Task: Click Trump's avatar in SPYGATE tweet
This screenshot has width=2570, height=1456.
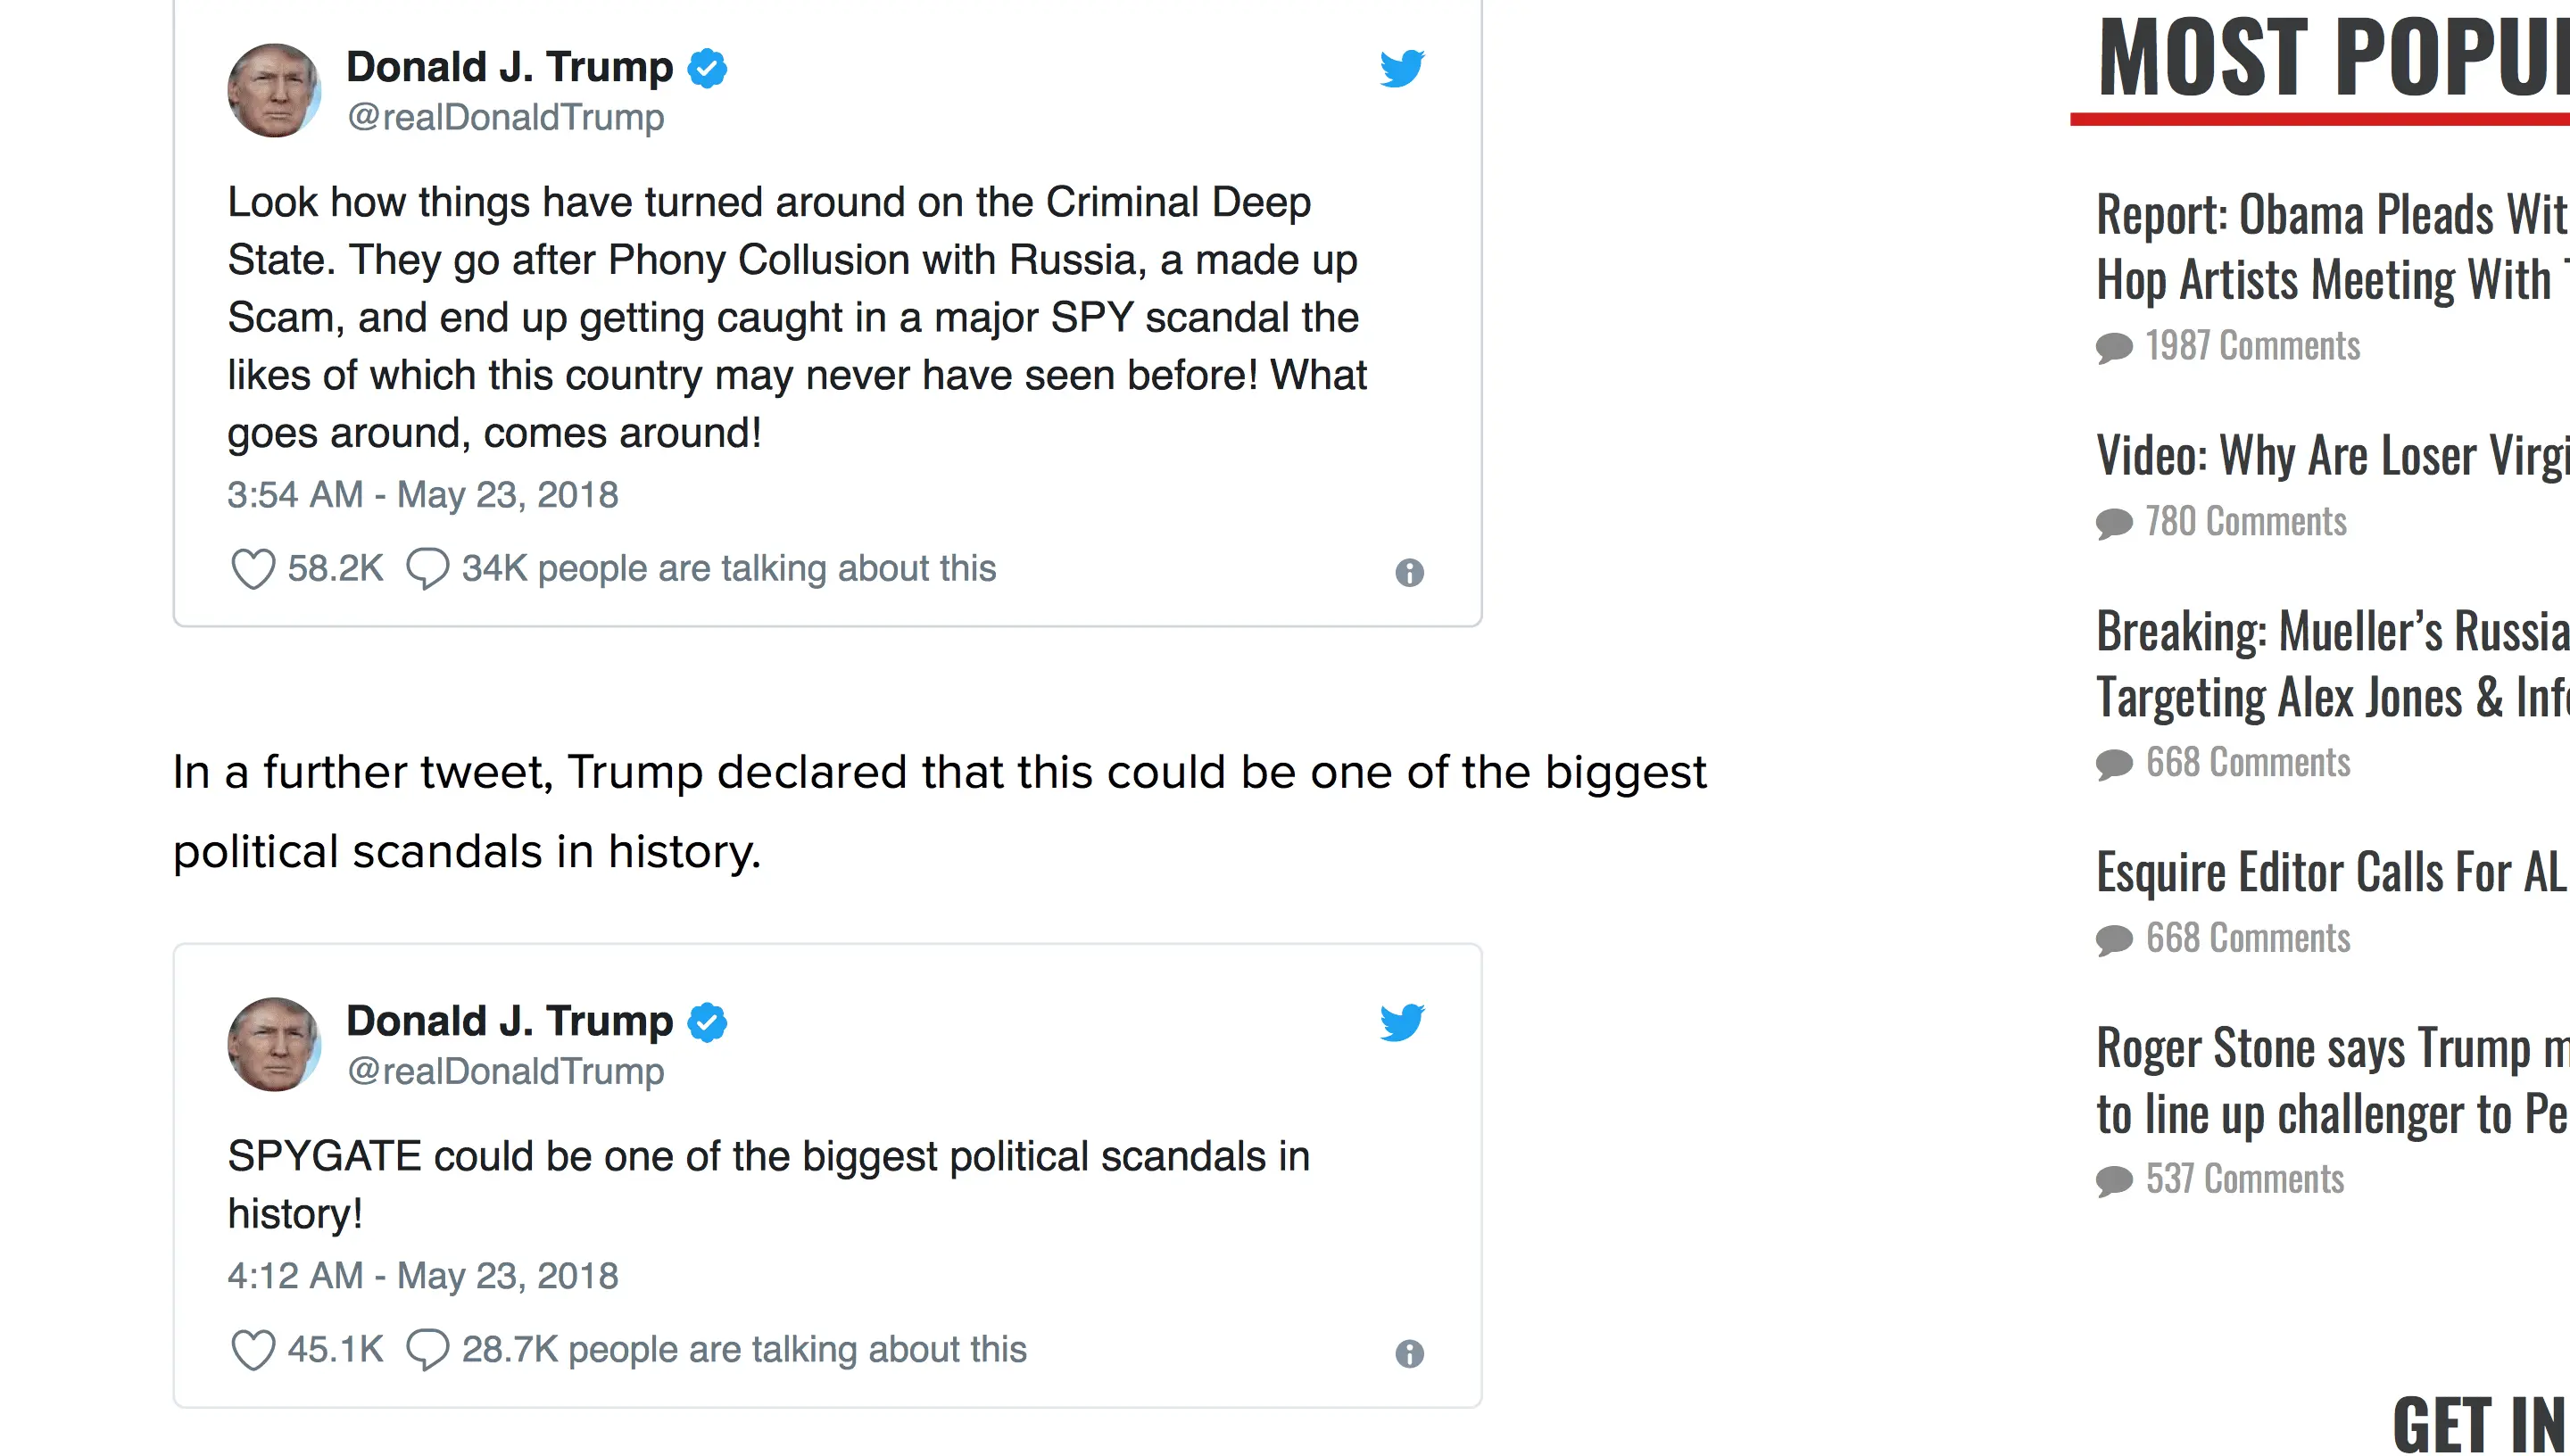Action: coord(274,1044)
